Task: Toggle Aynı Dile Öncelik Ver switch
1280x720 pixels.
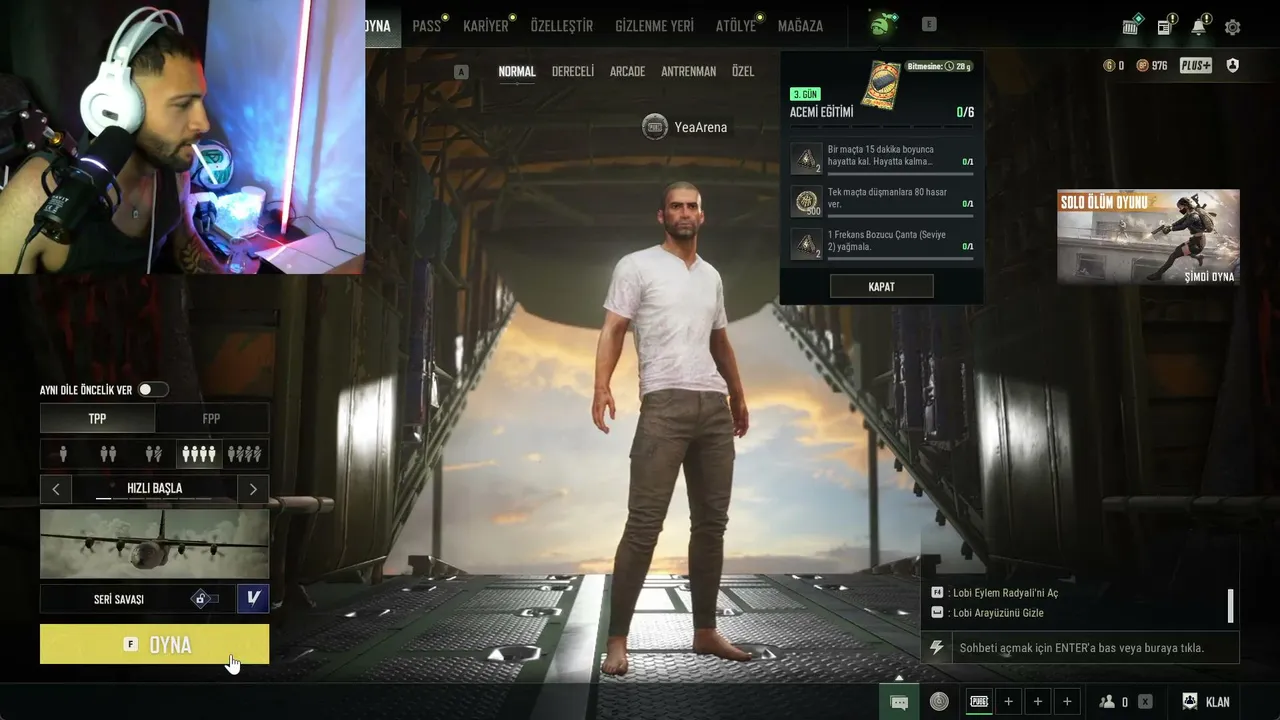Action: point(153,390)
